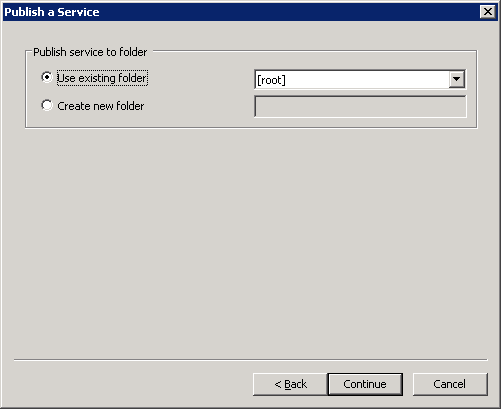Image resolution: width=501 pixels, height=409 pixels.
Task: Open the [root] folder dropdown arrow
Action: (456, 79)
